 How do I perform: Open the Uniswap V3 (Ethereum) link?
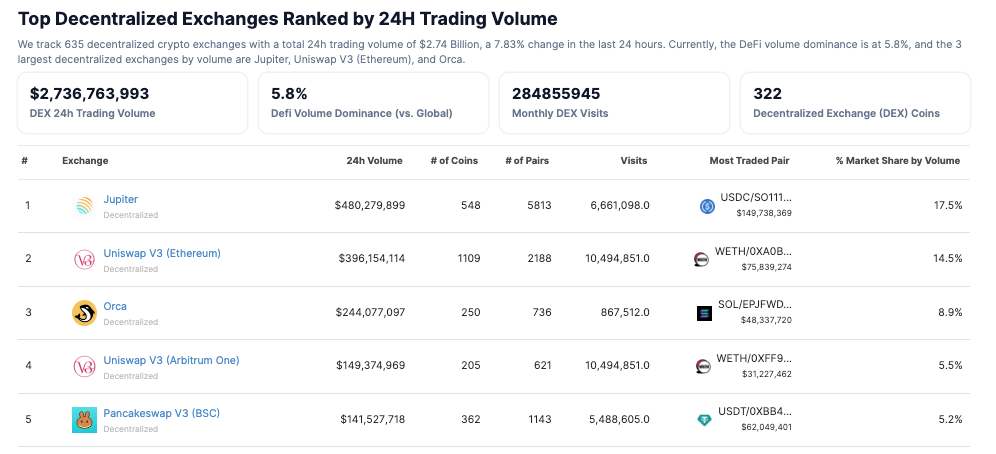[162, 253]
